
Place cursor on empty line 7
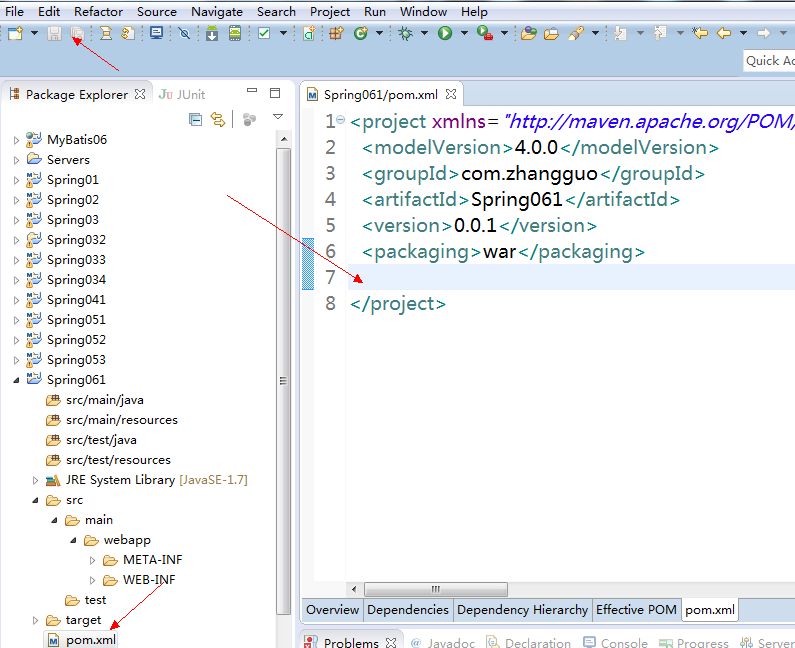click(x=571, y=277)
